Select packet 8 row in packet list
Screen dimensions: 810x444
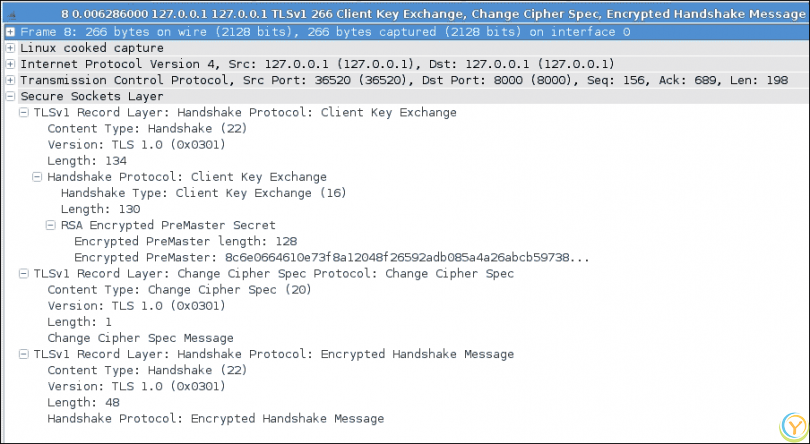(x=400, y=14)
